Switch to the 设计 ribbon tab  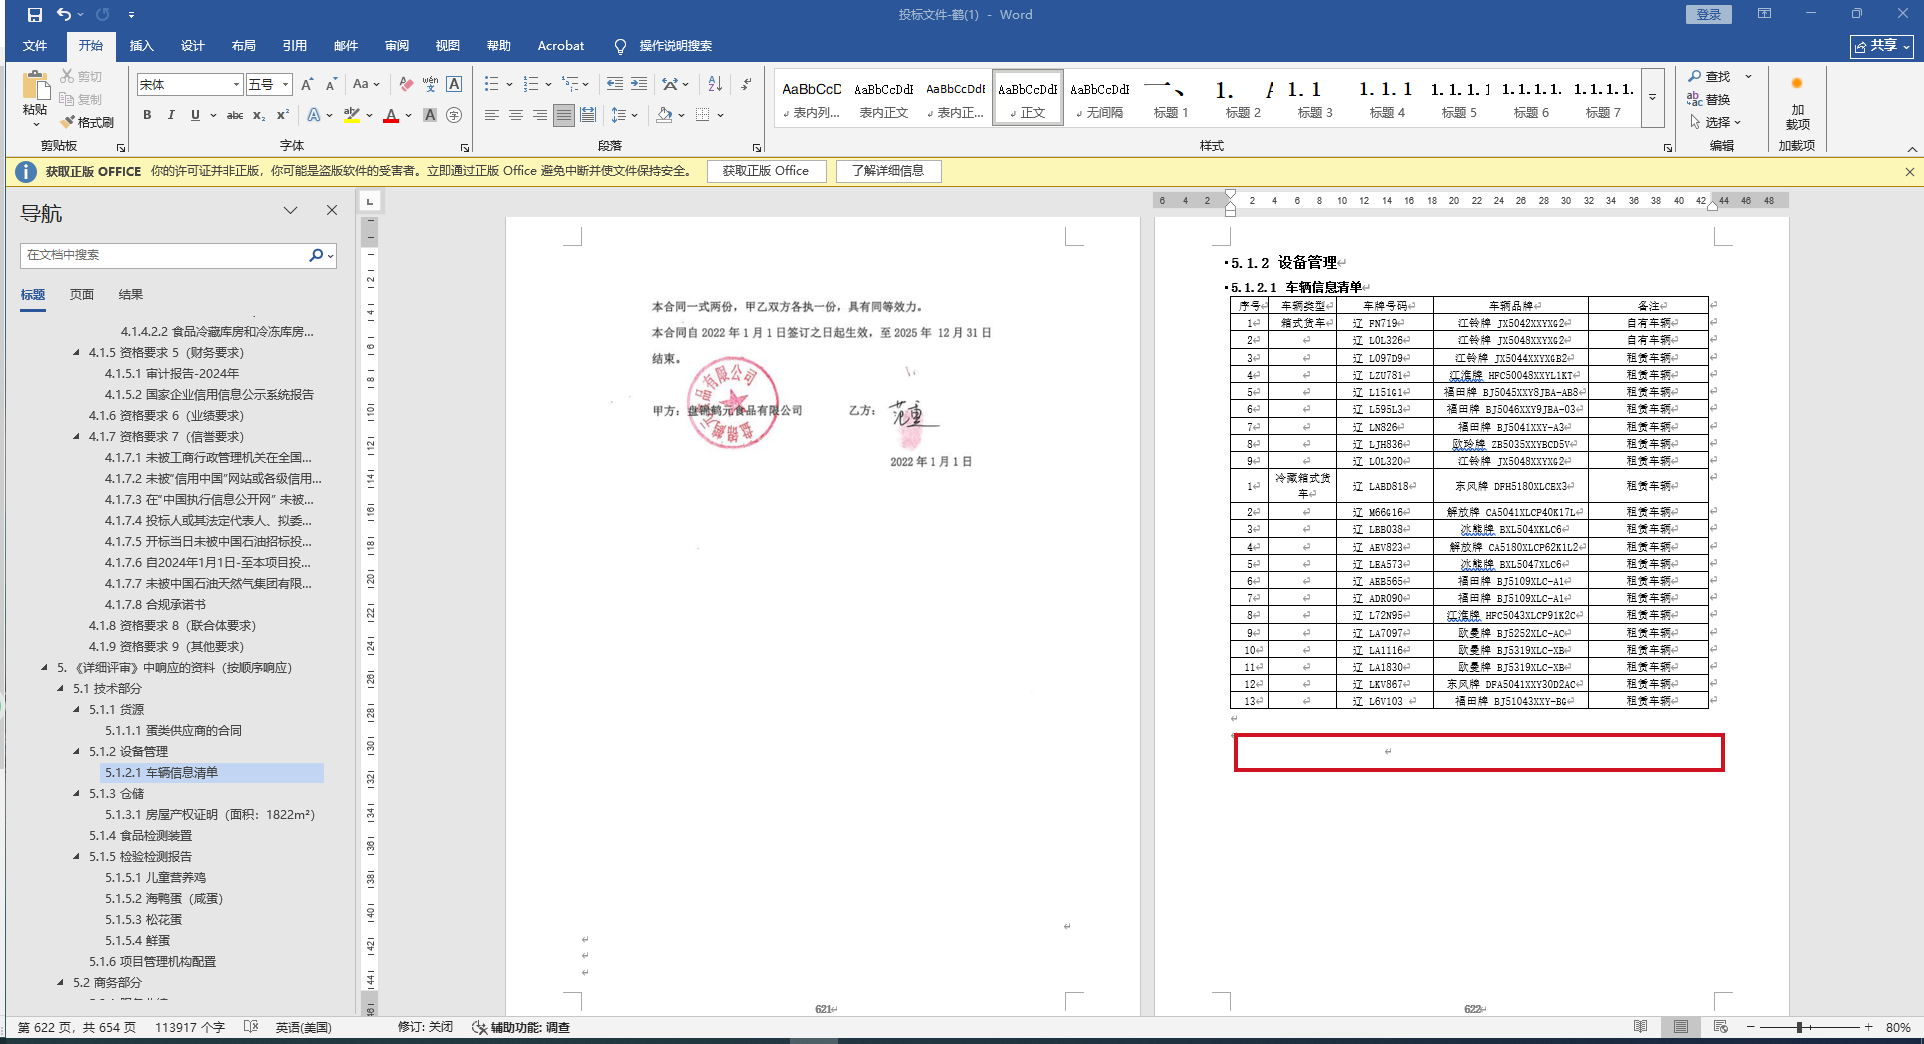(193, 46)
